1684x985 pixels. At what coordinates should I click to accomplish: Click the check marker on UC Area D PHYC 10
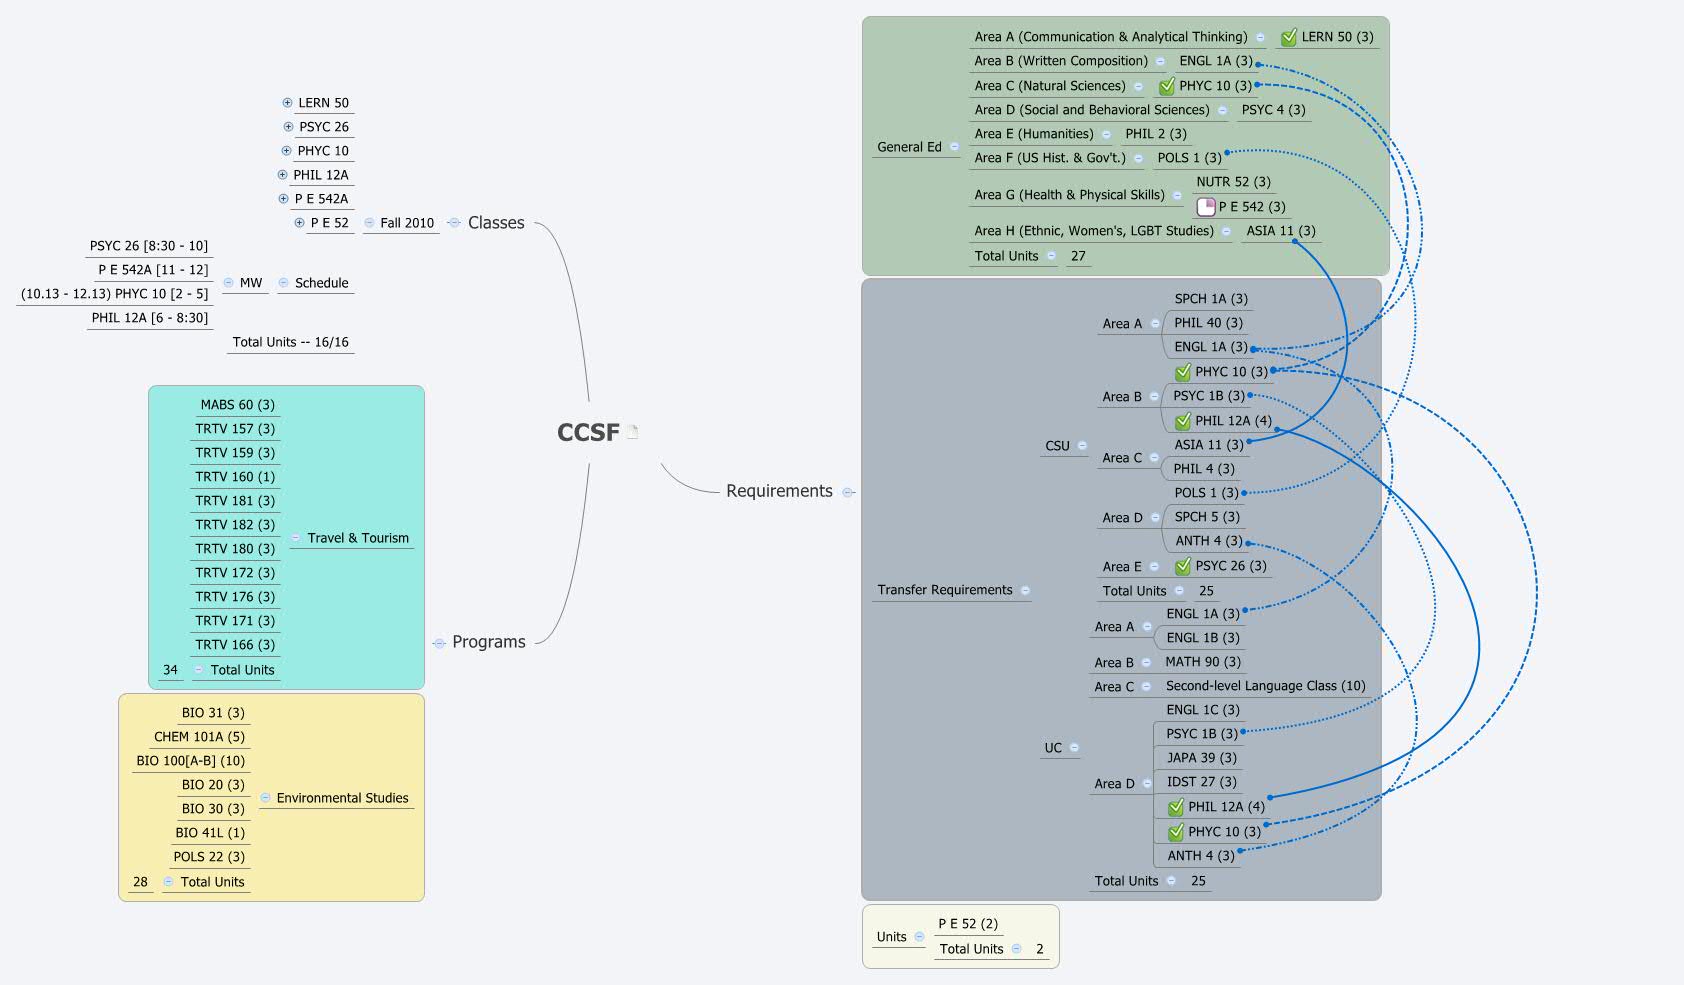[x=1175, y=832]
